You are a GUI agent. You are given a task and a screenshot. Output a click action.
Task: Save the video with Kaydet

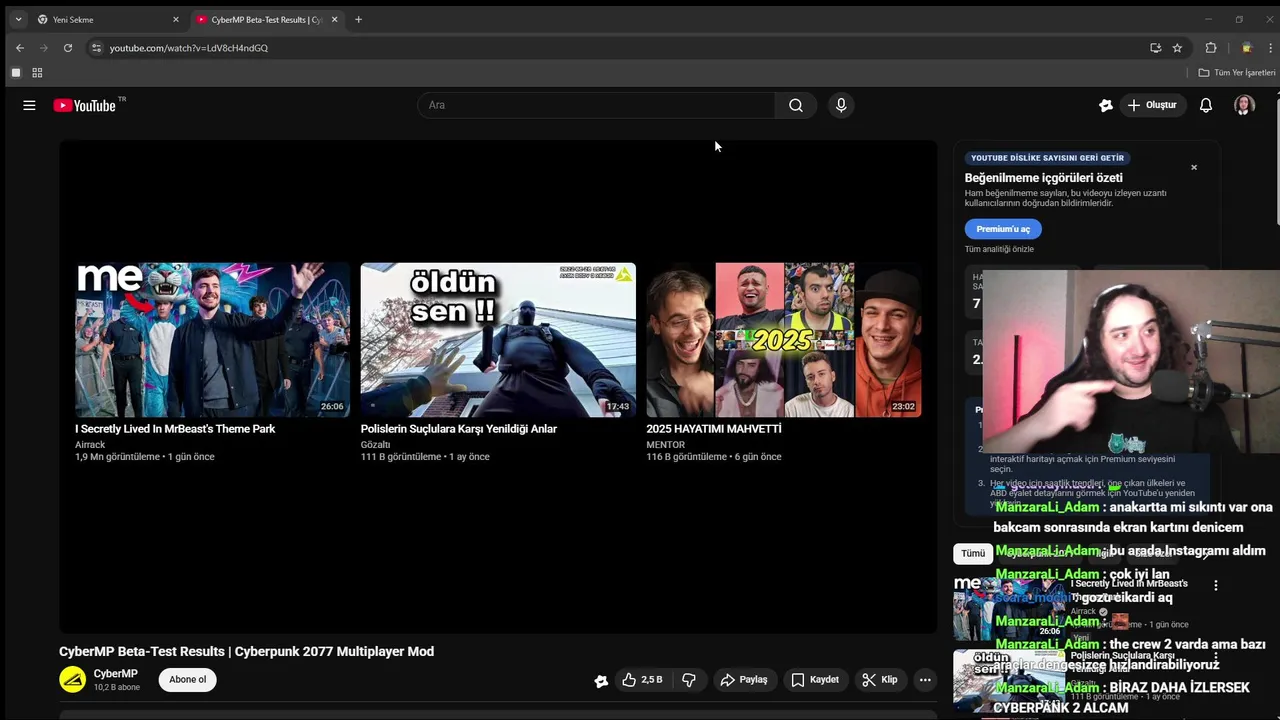click(x=815, y=680)
